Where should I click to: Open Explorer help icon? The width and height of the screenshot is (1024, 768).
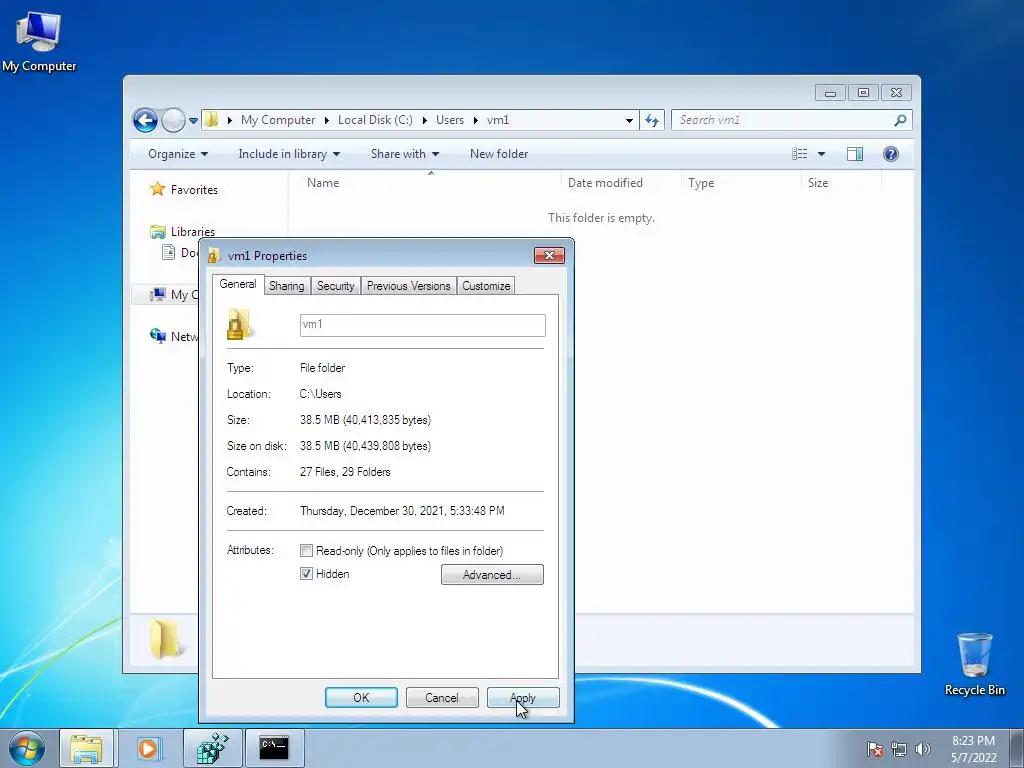[x=891, y=154]
